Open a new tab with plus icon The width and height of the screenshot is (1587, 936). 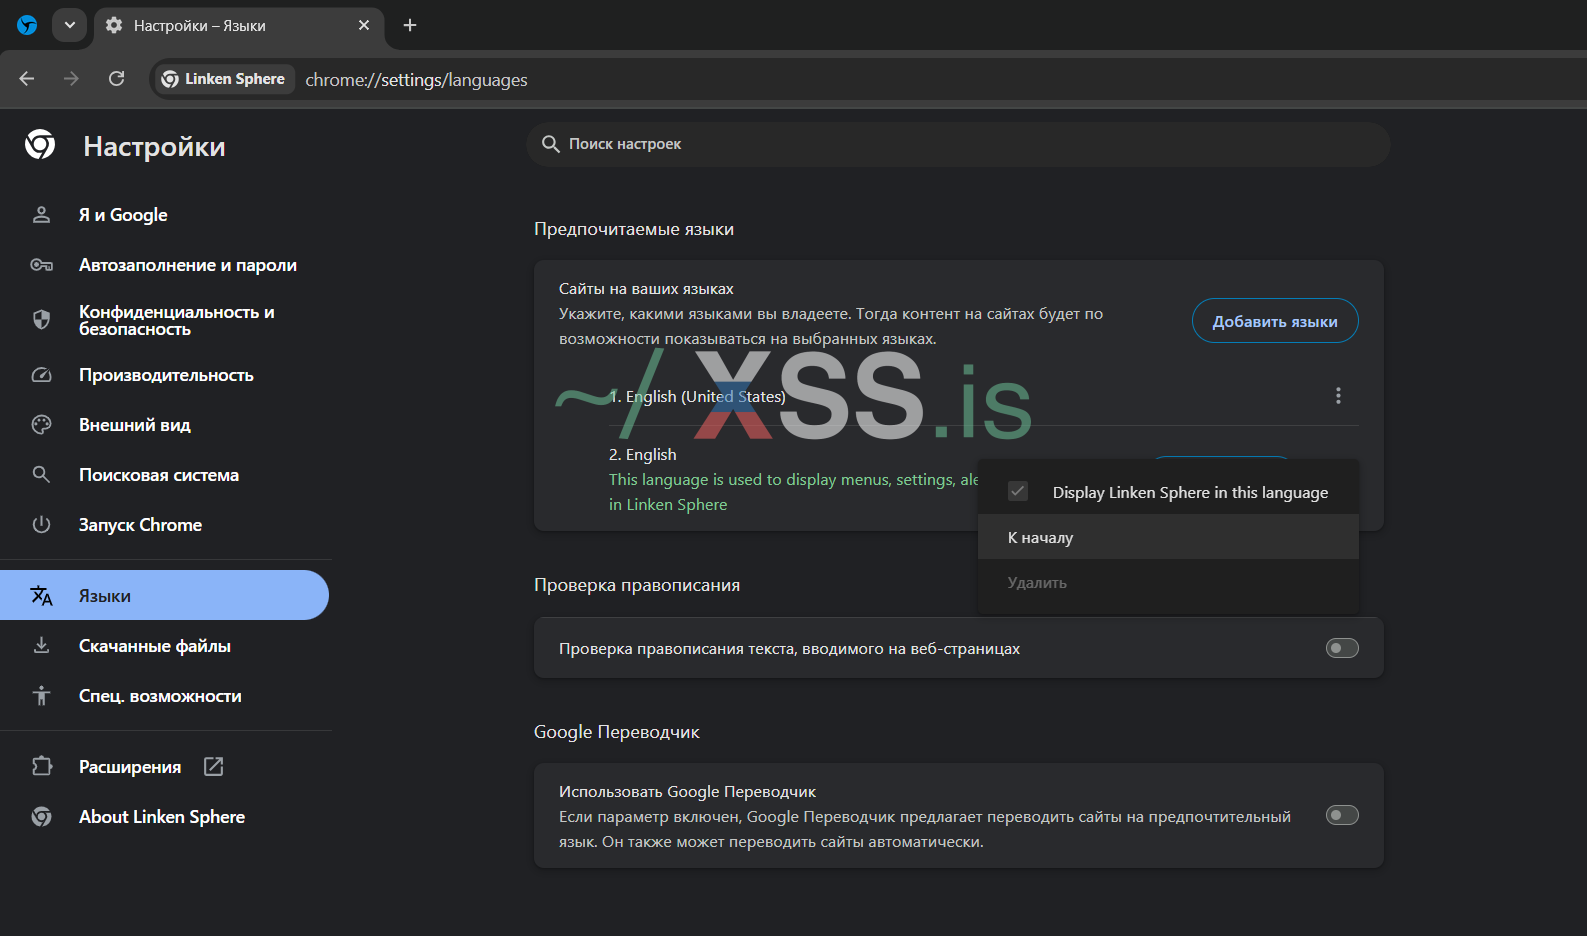tap(410, 25)
